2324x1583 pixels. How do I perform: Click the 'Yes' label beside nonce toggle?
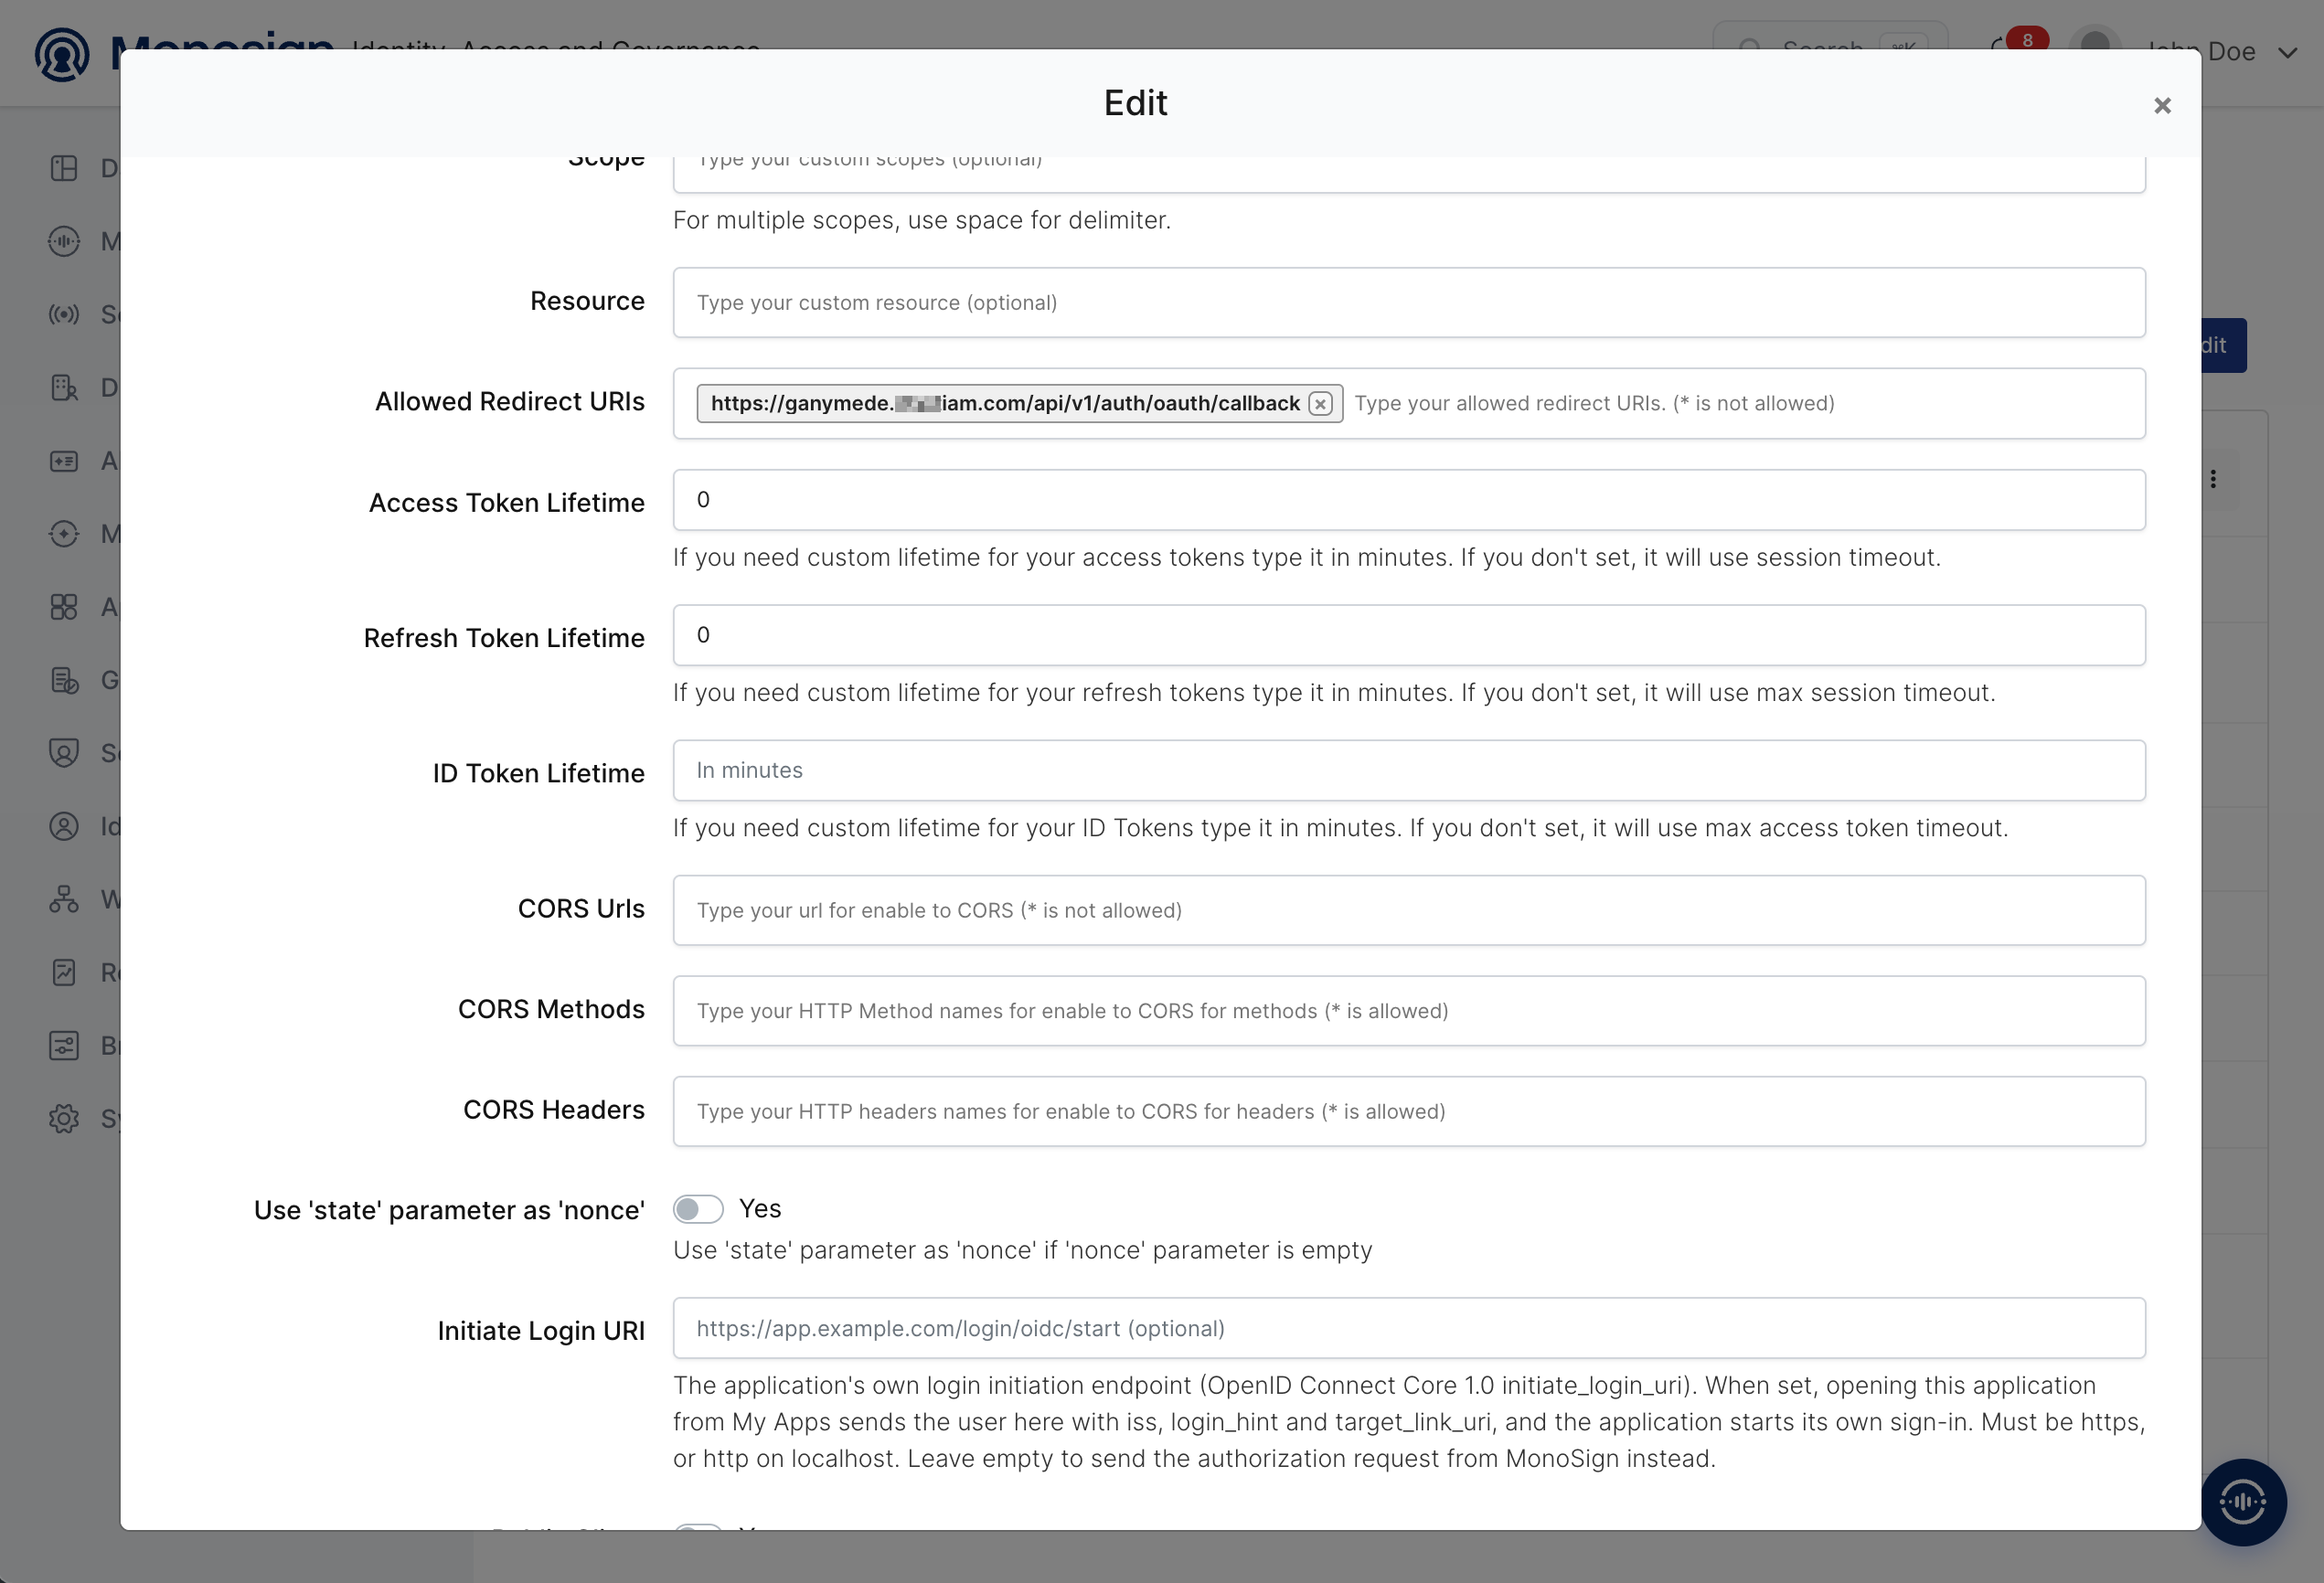760,1209
